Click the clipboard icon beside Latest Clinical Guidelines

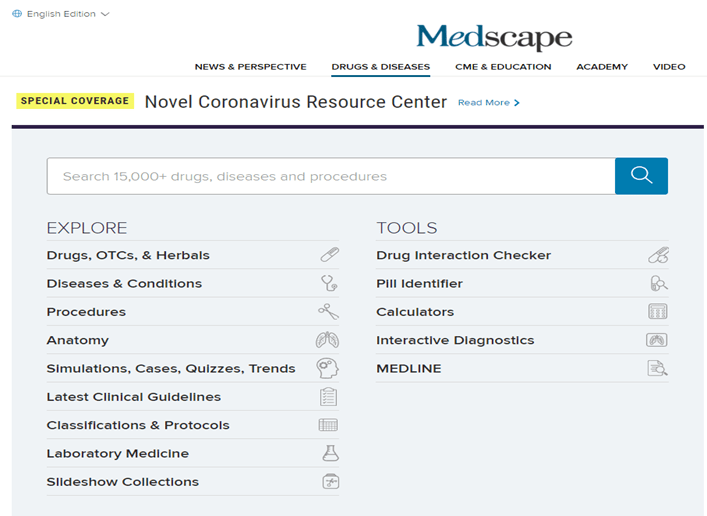tap(328, 397)
